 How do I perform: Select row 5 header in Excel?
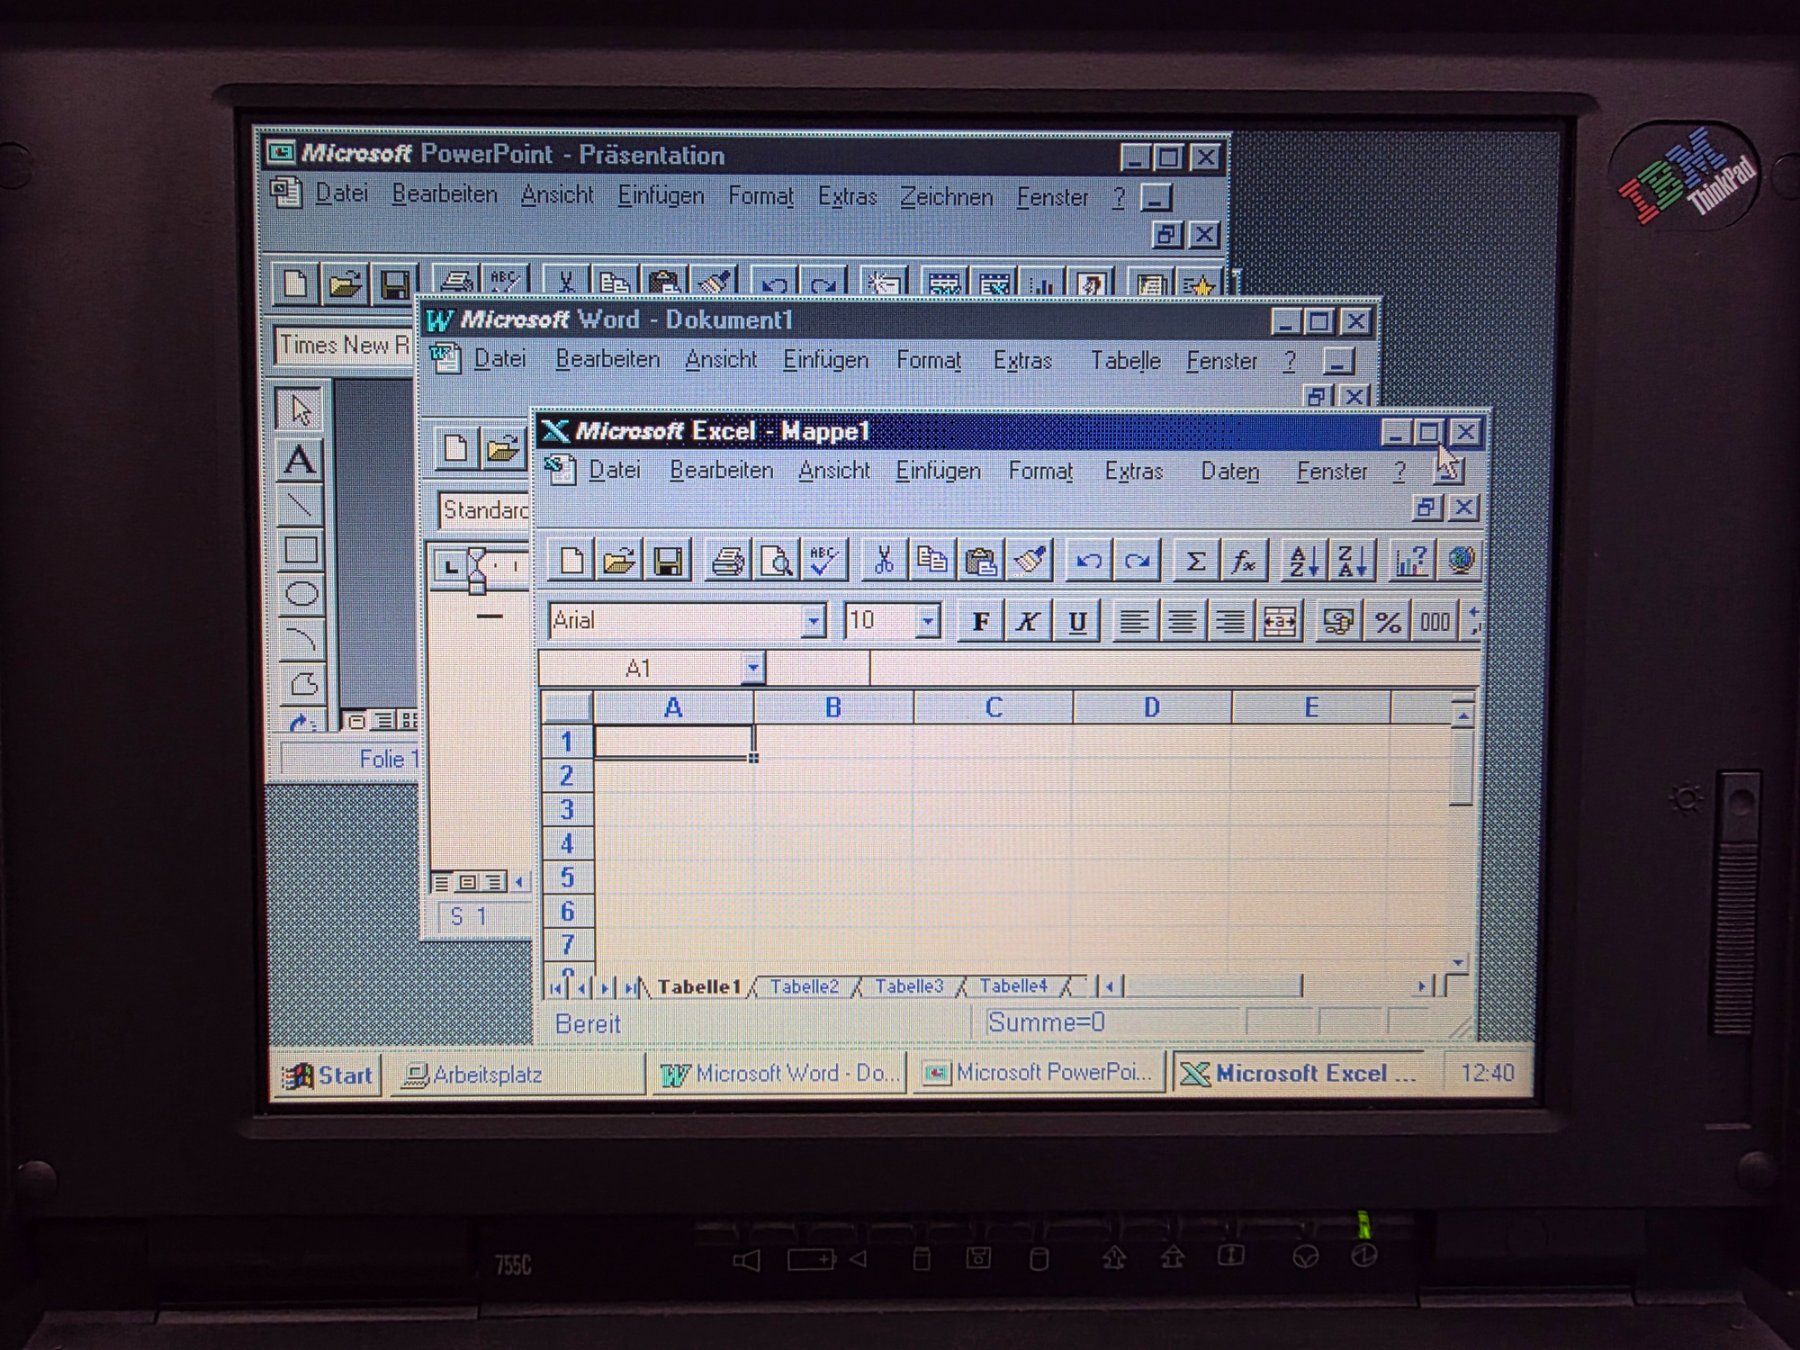point(567,877)
